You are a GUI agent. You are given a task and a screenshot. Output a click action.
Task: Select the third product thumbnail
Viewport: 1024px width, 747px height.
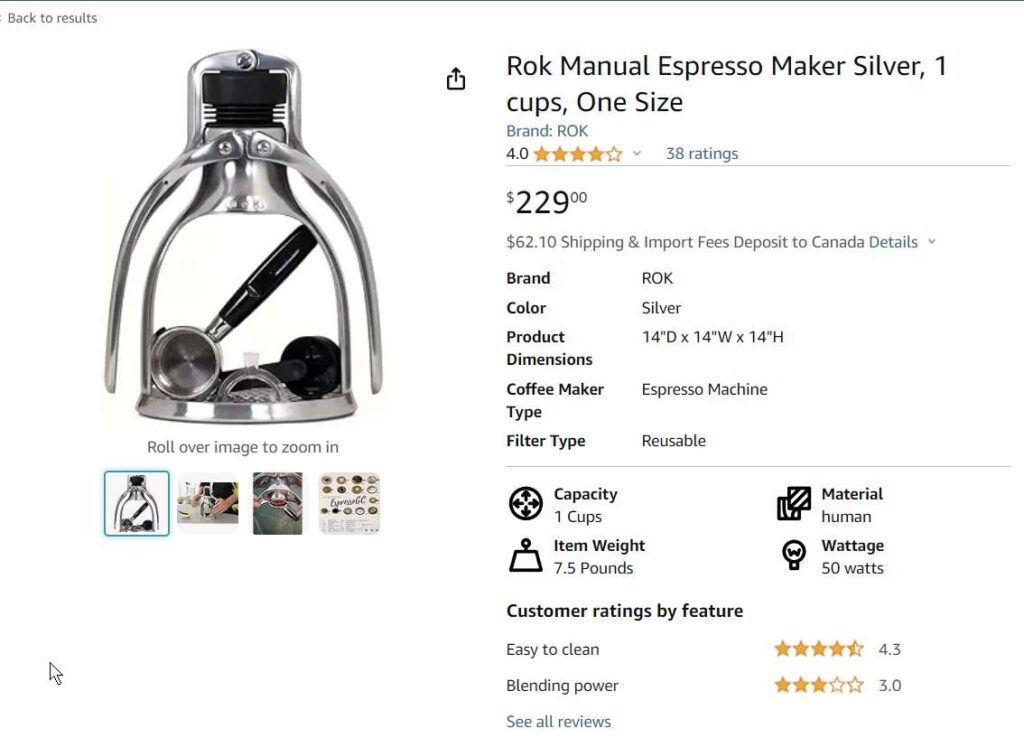tap(278, 503)
